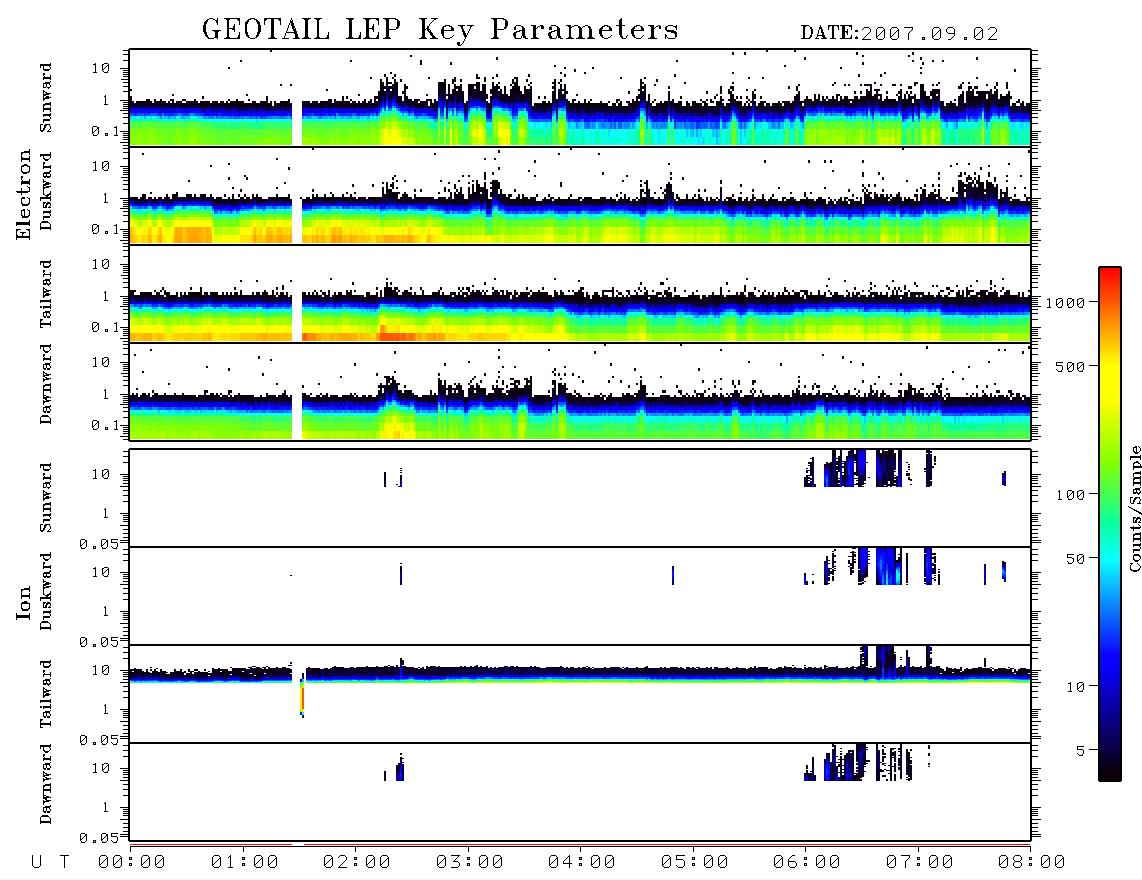Click the 04:00 time tick label
Image resolution: width=1142 pixels, height=880 pixels.
pyautogui.click(x=582, y=863)
